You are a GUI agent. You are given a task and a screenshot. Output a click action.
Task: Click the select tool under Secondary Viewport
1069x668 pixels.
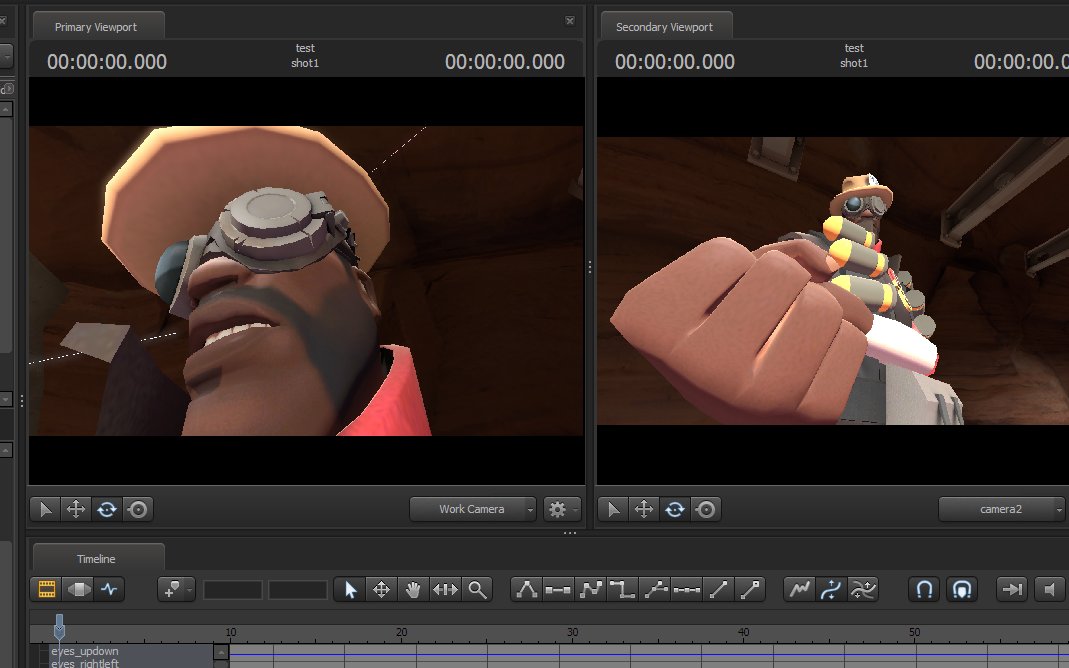614,509
